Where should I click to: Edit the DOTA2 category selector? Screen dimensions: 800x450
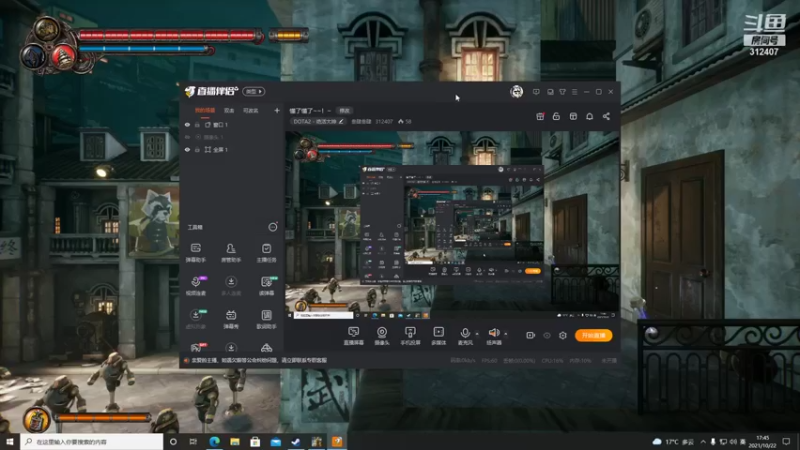(x=318, y=121)
